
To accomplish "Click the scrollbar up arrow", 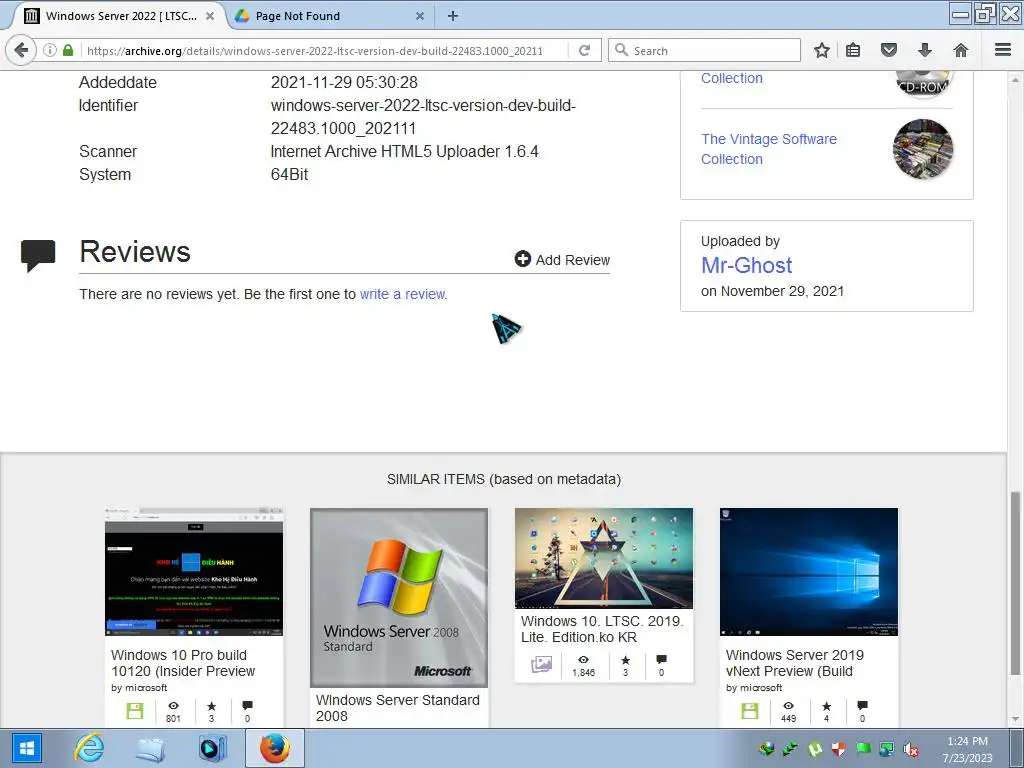I will [1015, 79].
